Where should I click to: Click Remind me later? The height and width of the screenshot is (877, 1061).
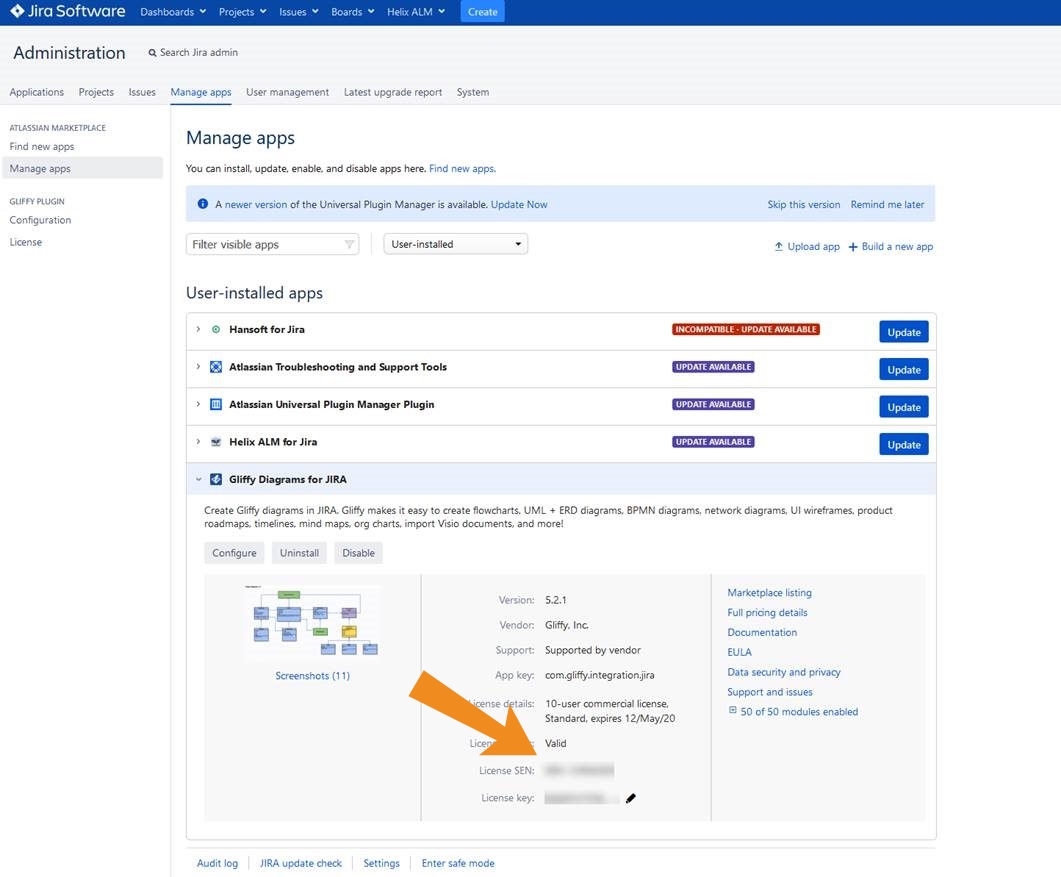[887, 204]
